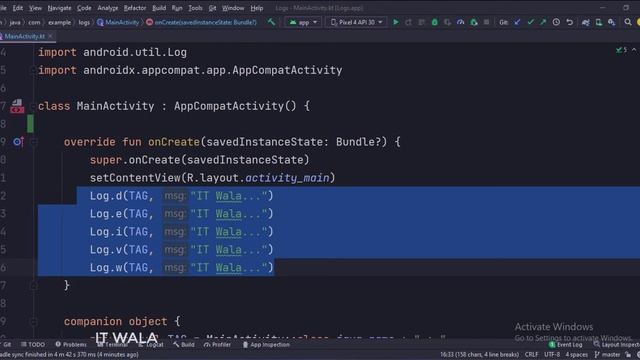640x360 pixels.
Task: Click the example breadcrumb folder
Action: [60, 22]
